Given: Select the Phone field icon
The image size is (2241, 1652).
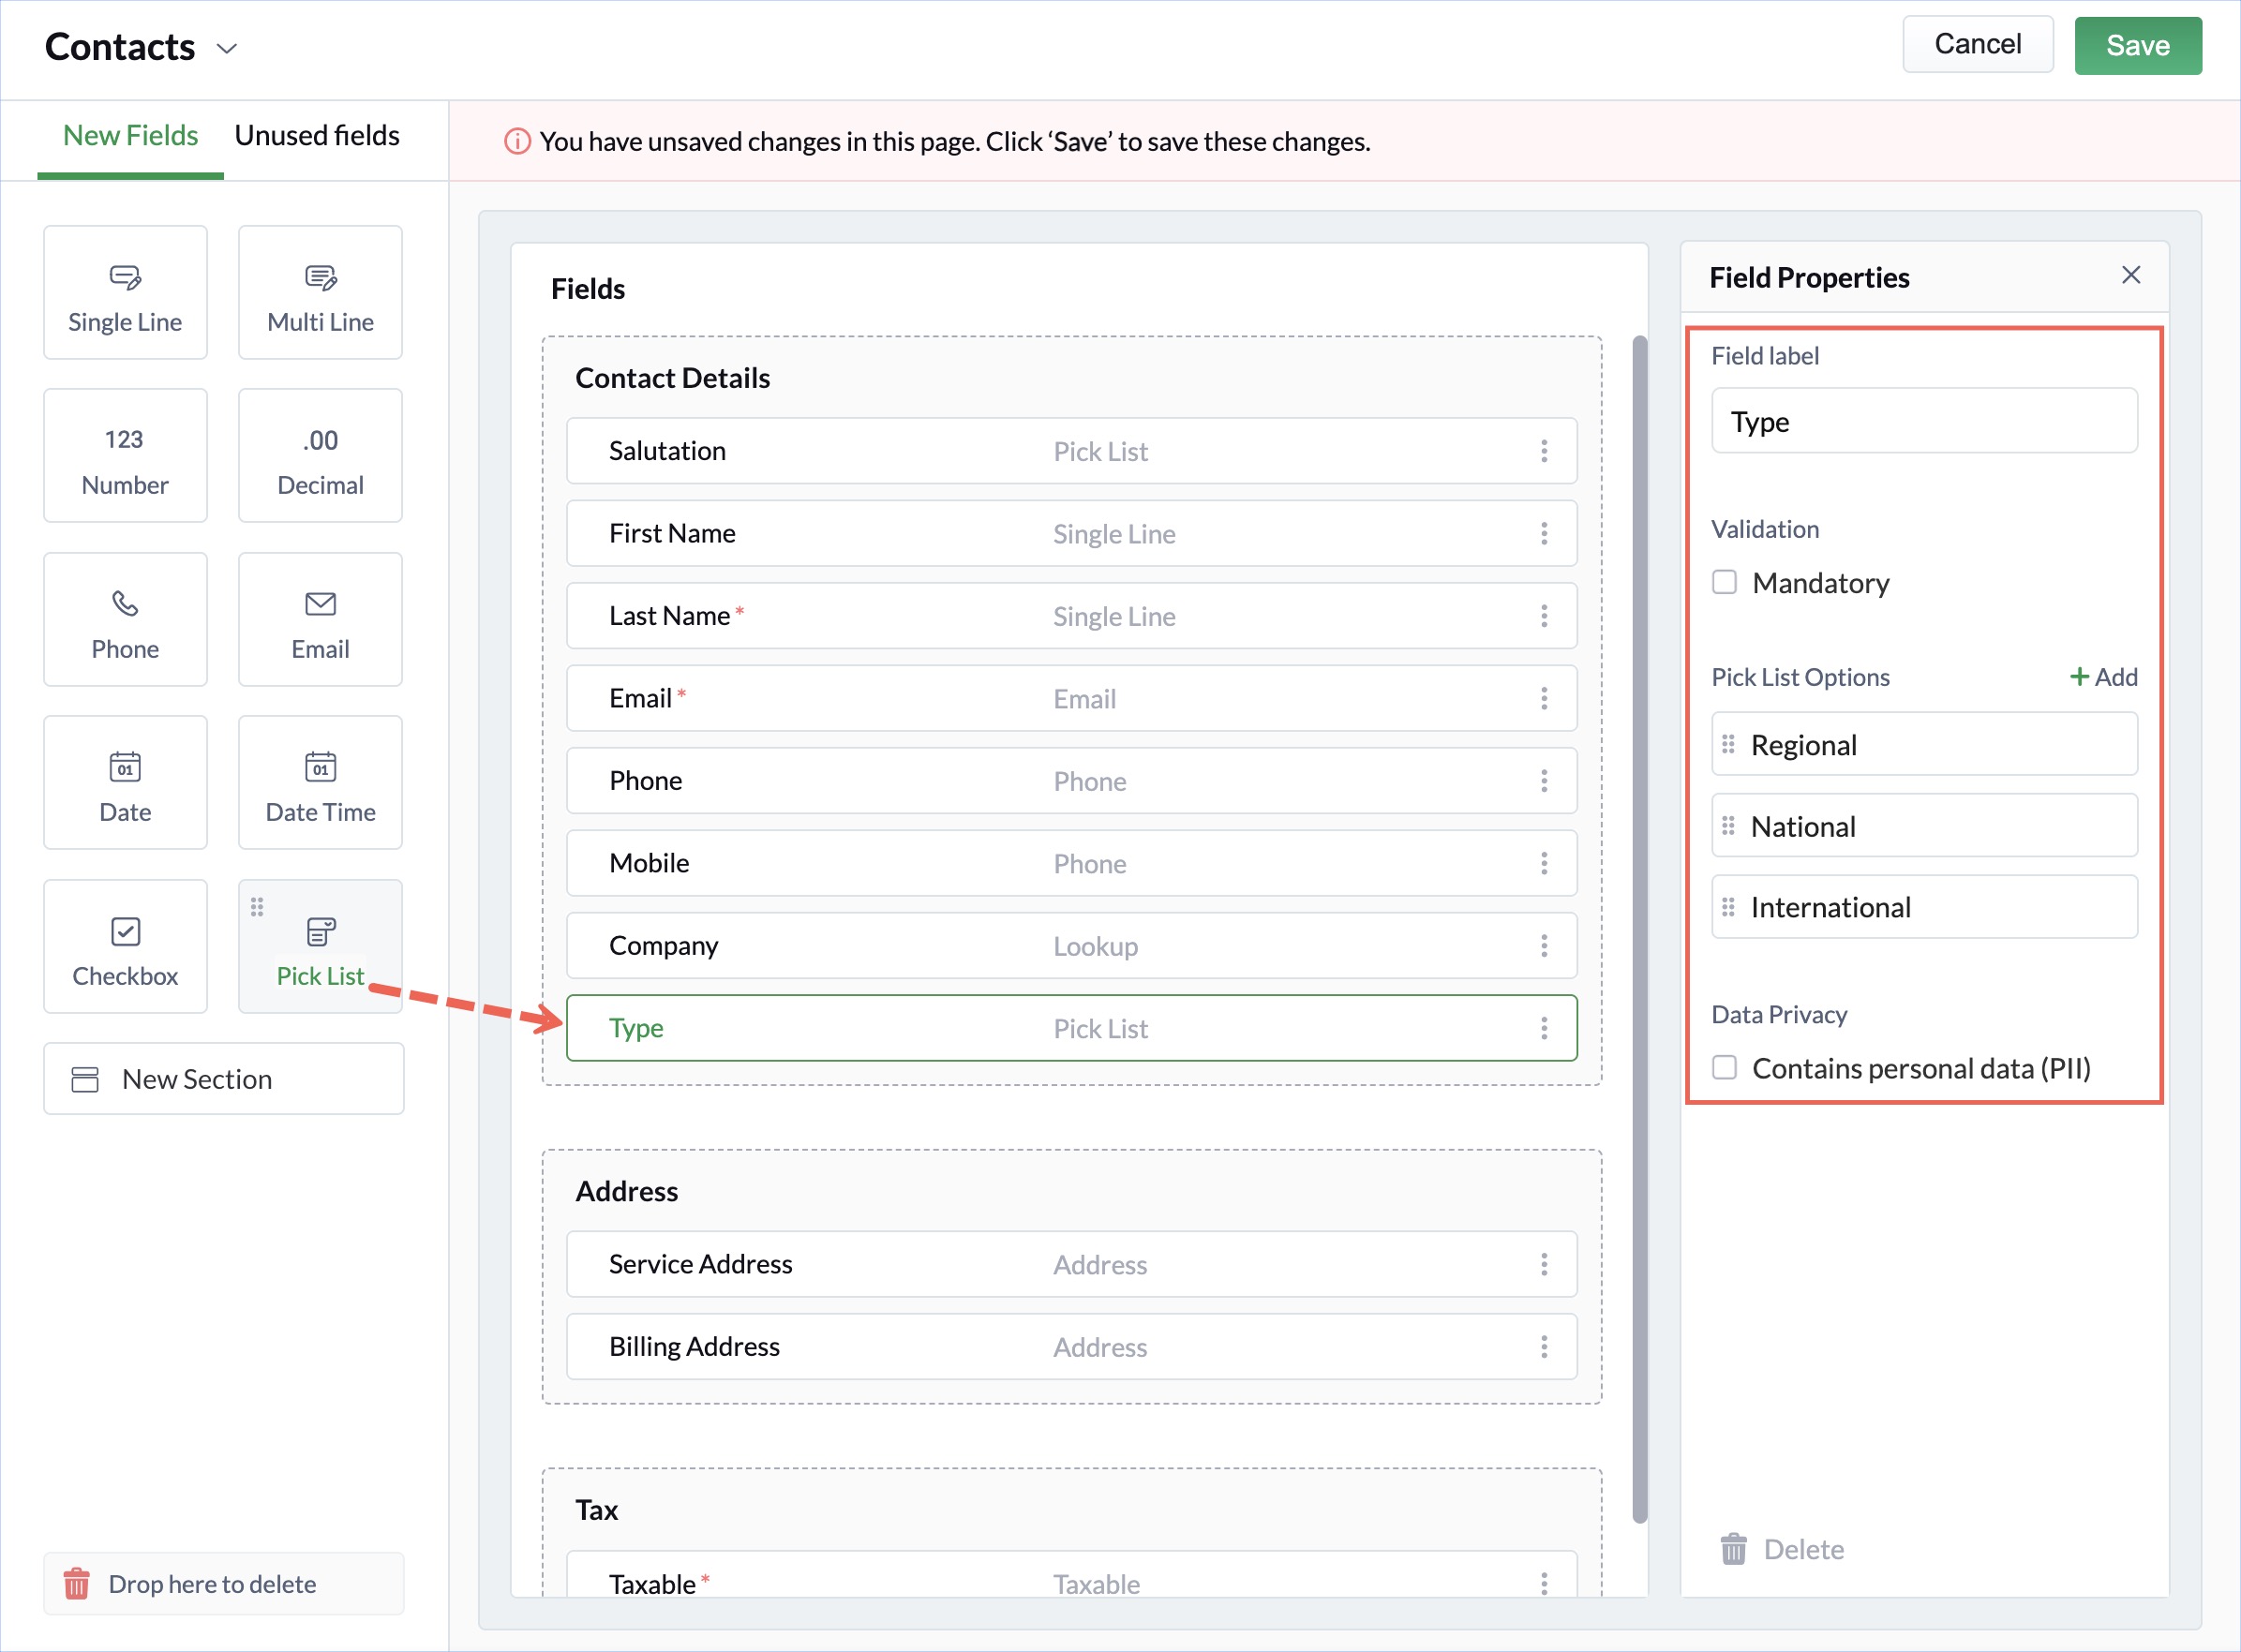Looking at the screenshot, I should tap(124, 620).
